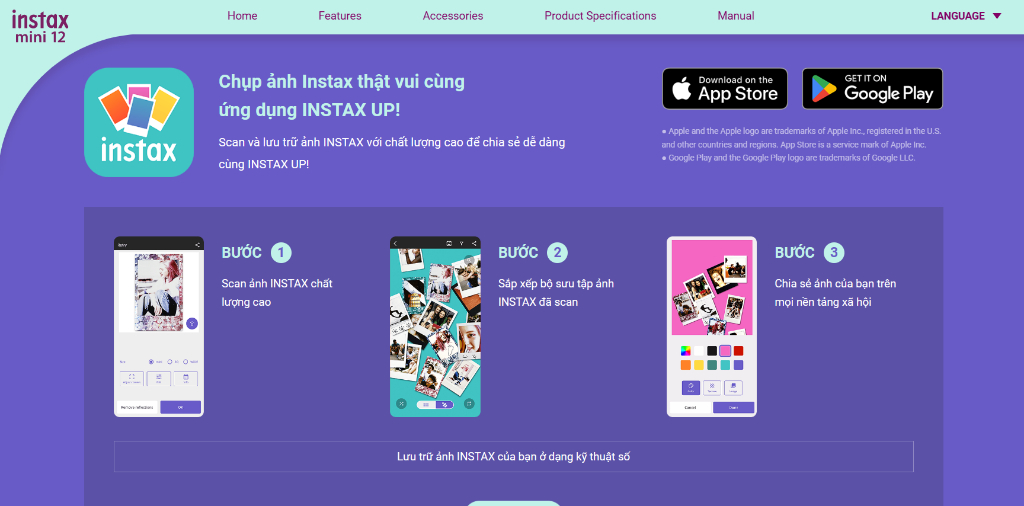Click the instax mini 12 logo
Screen dimensions: 1024x506
[x=40, y=26]
